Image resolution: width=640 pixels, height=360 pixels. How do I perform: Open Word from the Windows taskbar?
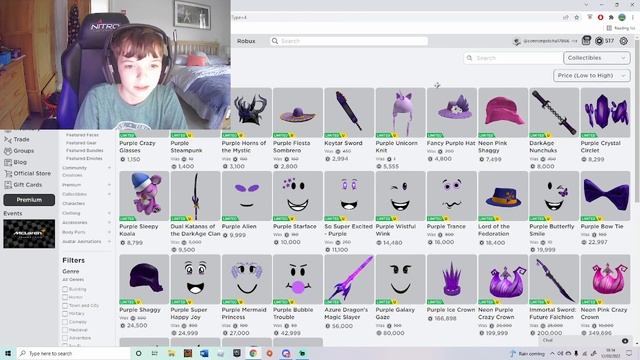pos(204,353)
